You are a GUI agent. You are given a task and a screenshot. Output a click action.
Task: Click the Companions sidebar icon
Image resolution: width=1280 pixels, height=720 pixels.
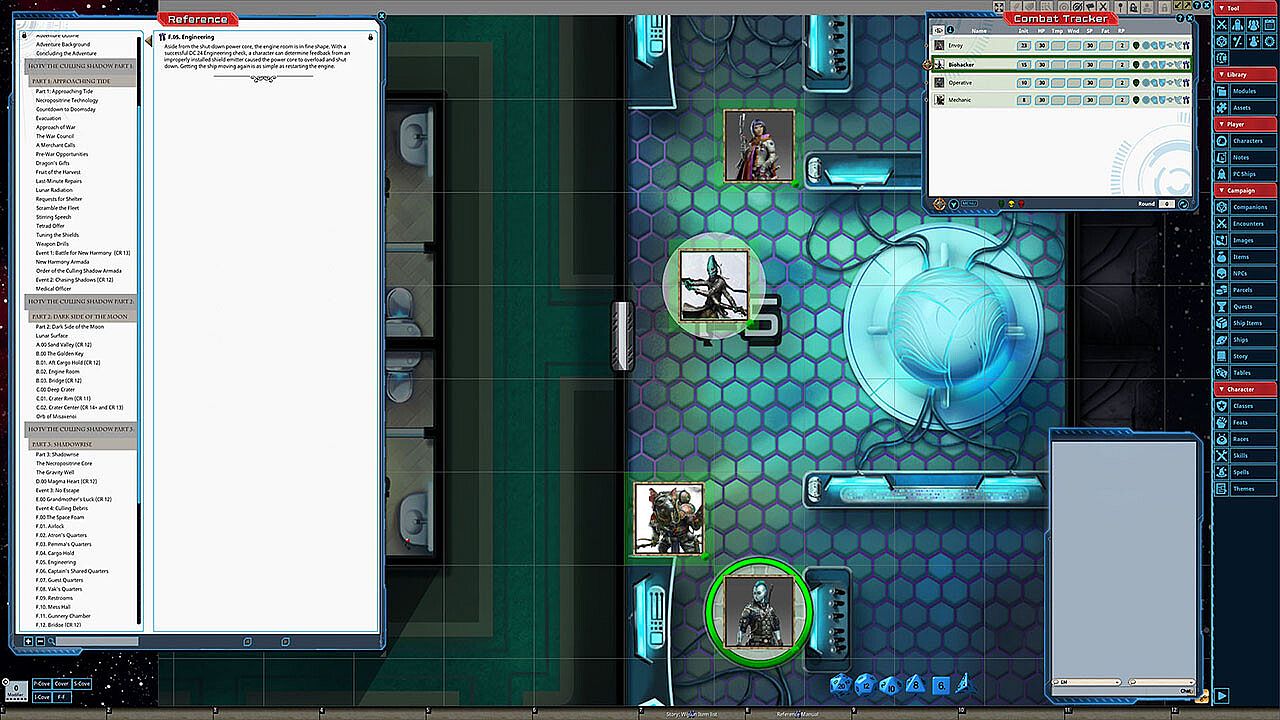tap(1221, 207)
